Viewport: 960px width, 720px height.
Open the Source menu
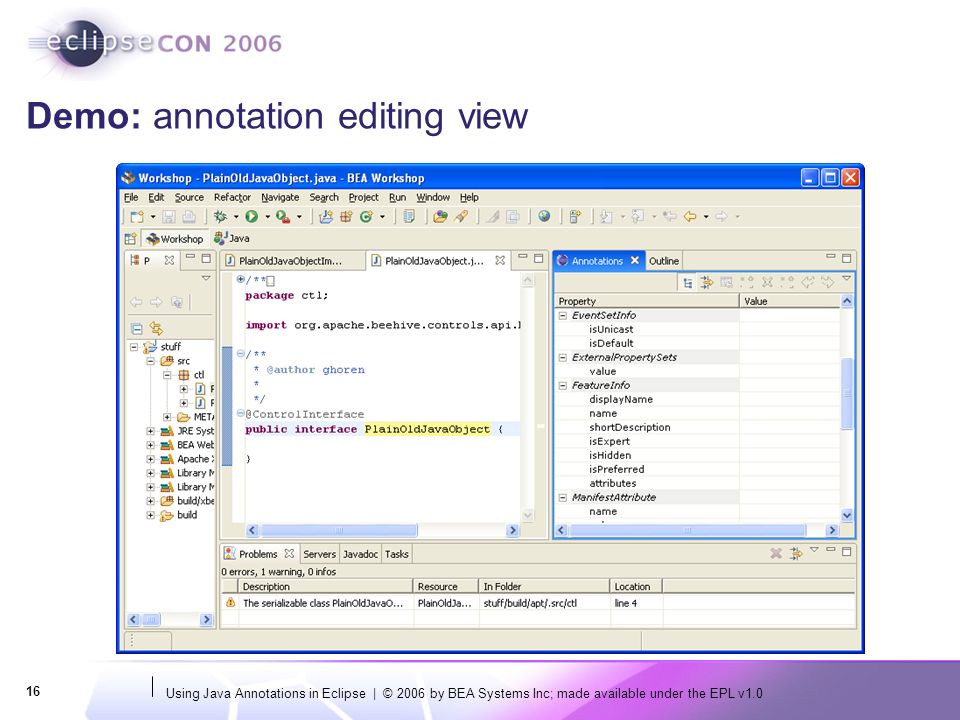(x=189, y=197)
